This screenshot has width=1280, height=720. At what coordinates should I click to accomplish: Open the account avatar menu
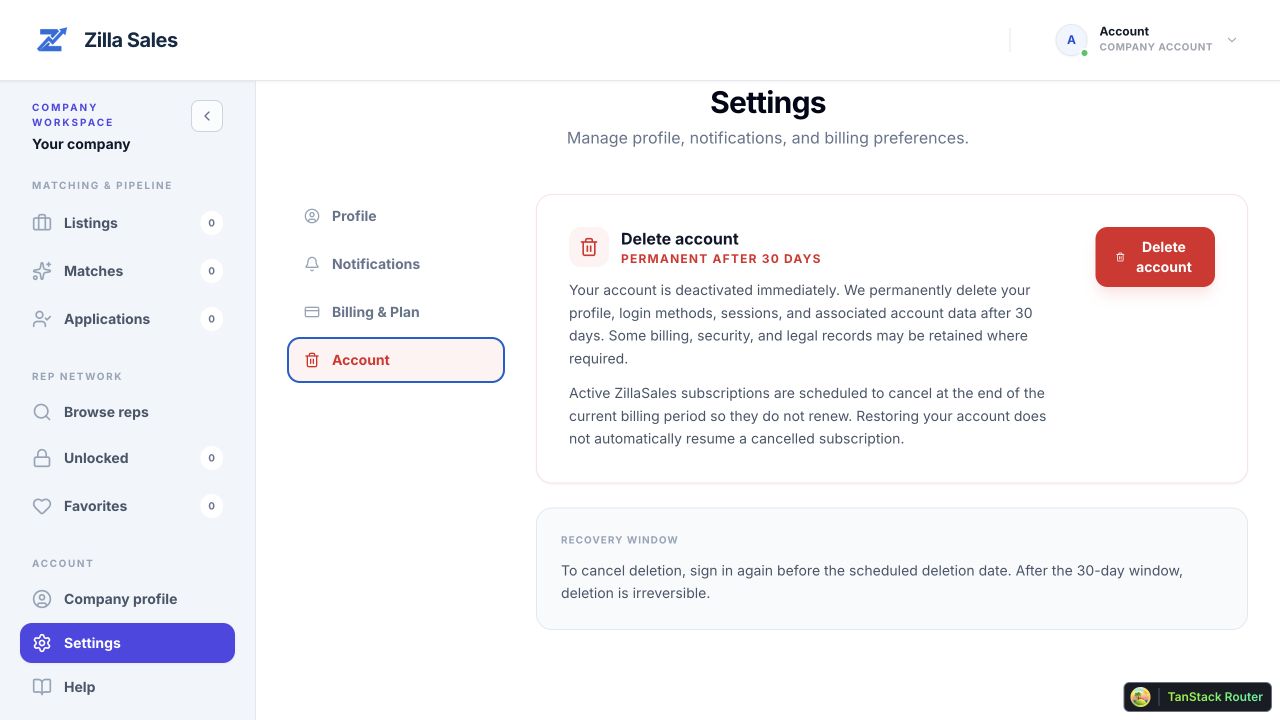point(1072,40)
